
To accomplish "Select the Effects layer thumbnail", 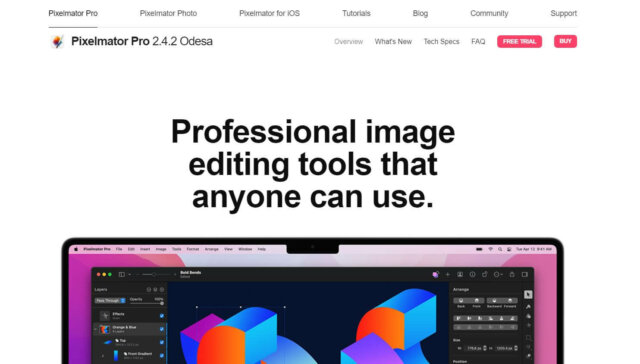I will click(x=105, y=316).
